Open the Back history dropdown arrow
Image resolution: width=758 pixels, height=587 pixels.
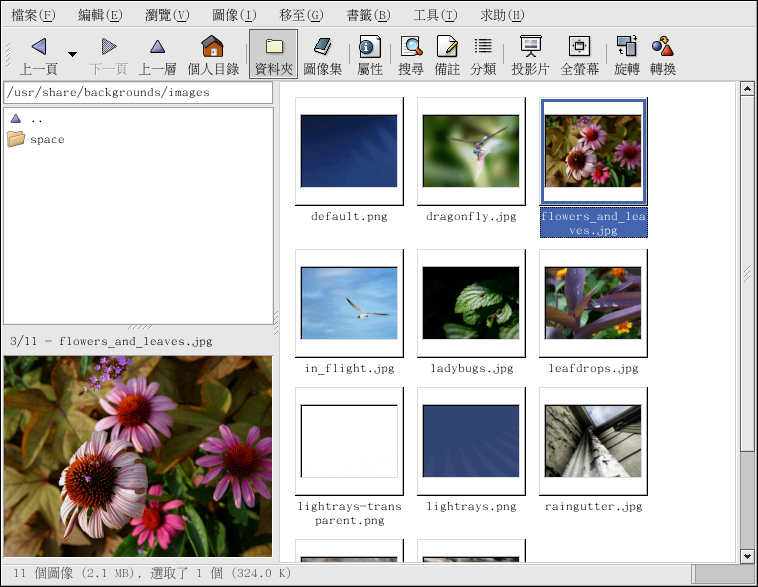pos(72,54)
